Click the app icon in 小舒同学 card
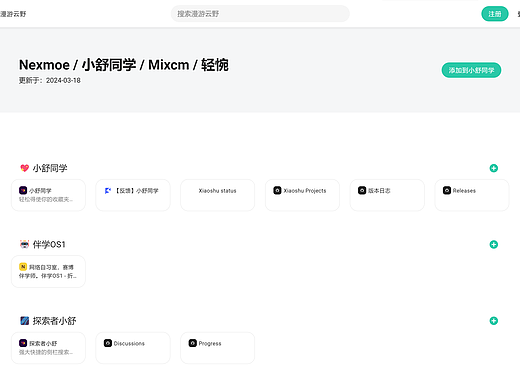The height and width of the screenshot is (390, 520). [x=23, y=190]
